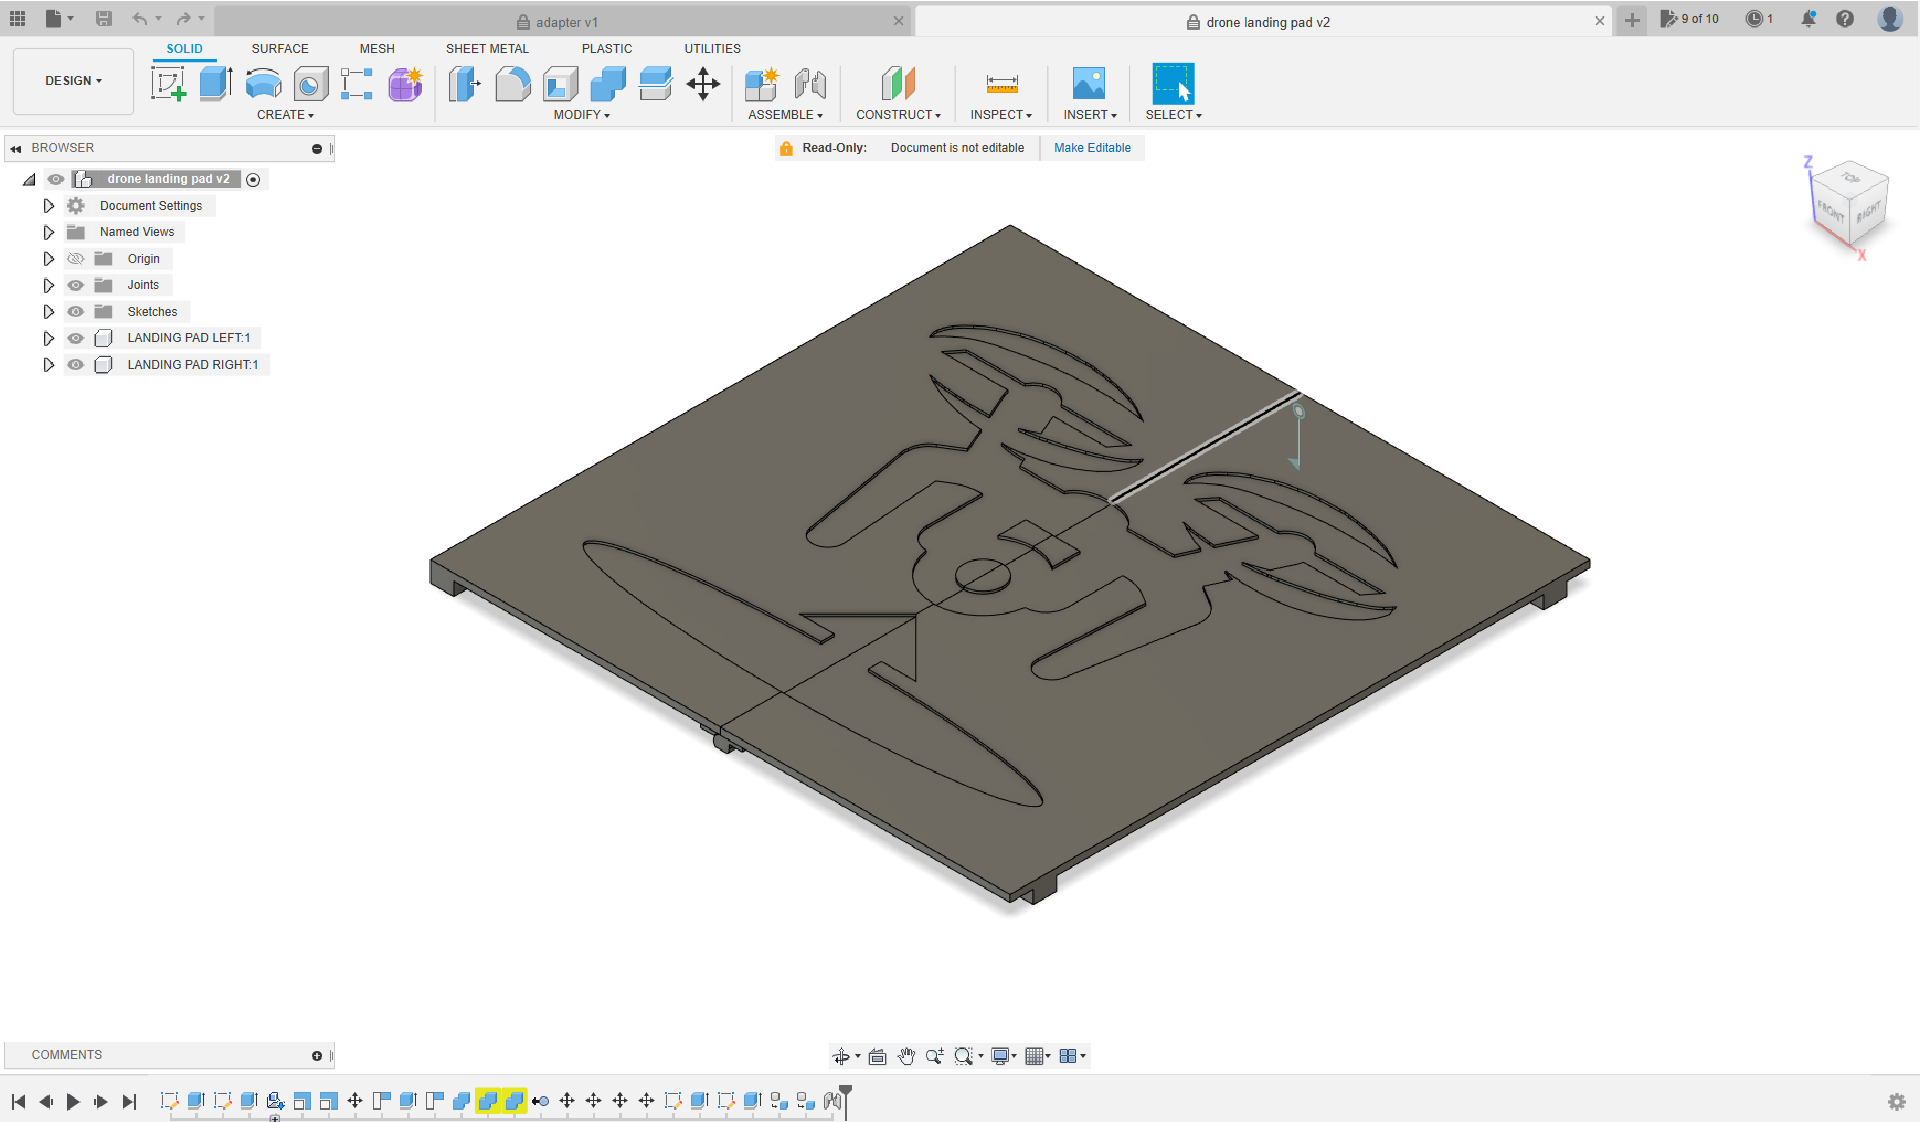Show the hidden Origin folder

pos(75,259)
